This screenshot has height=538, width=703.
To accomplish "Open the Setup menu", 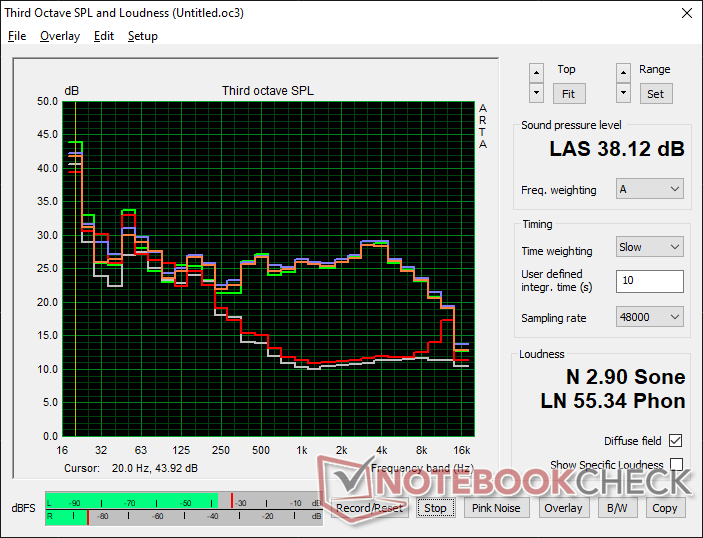I will click(x=143, y=36).
